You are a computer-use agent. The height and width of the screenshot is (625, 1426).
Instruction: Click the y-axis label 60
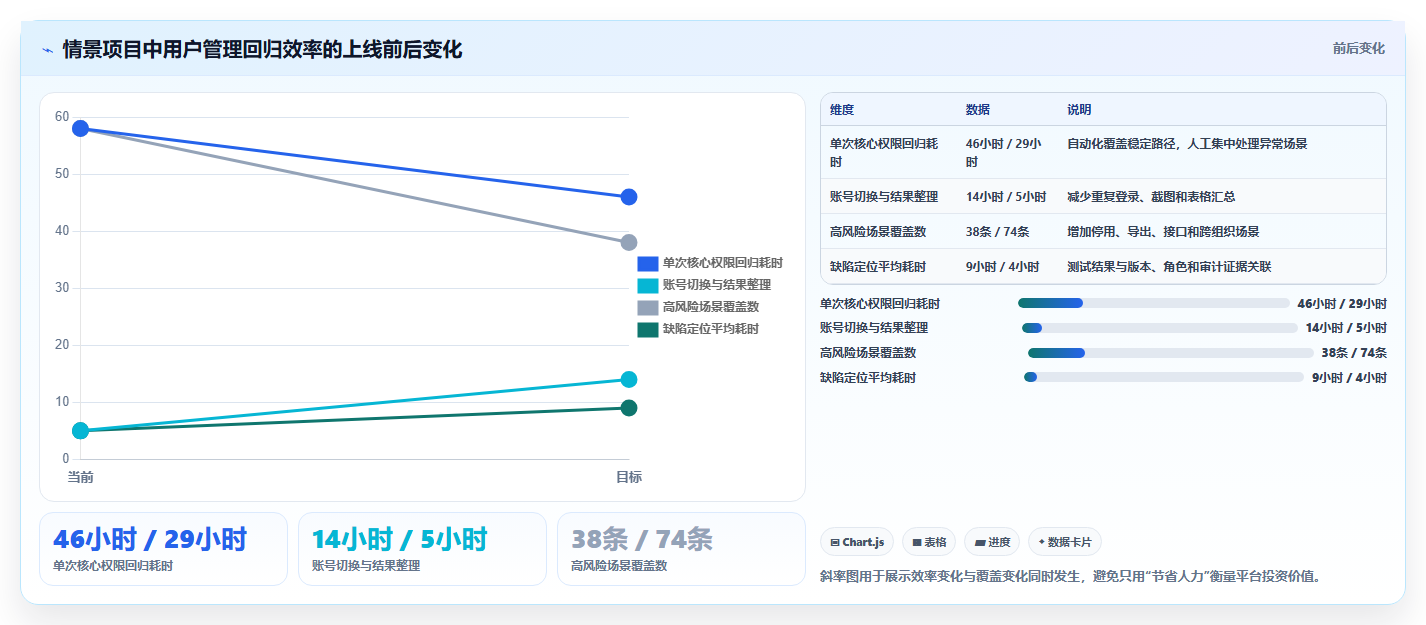[x=62, y=117]
